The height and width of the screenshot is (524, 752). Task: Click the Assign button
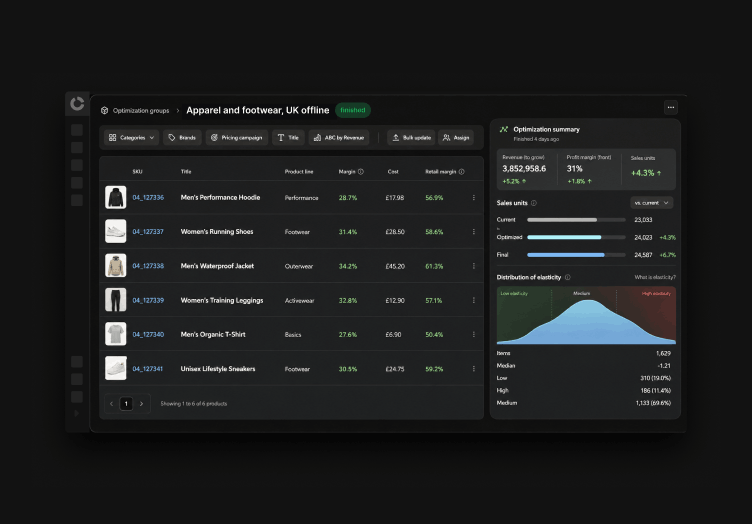(x=456, y=138)
